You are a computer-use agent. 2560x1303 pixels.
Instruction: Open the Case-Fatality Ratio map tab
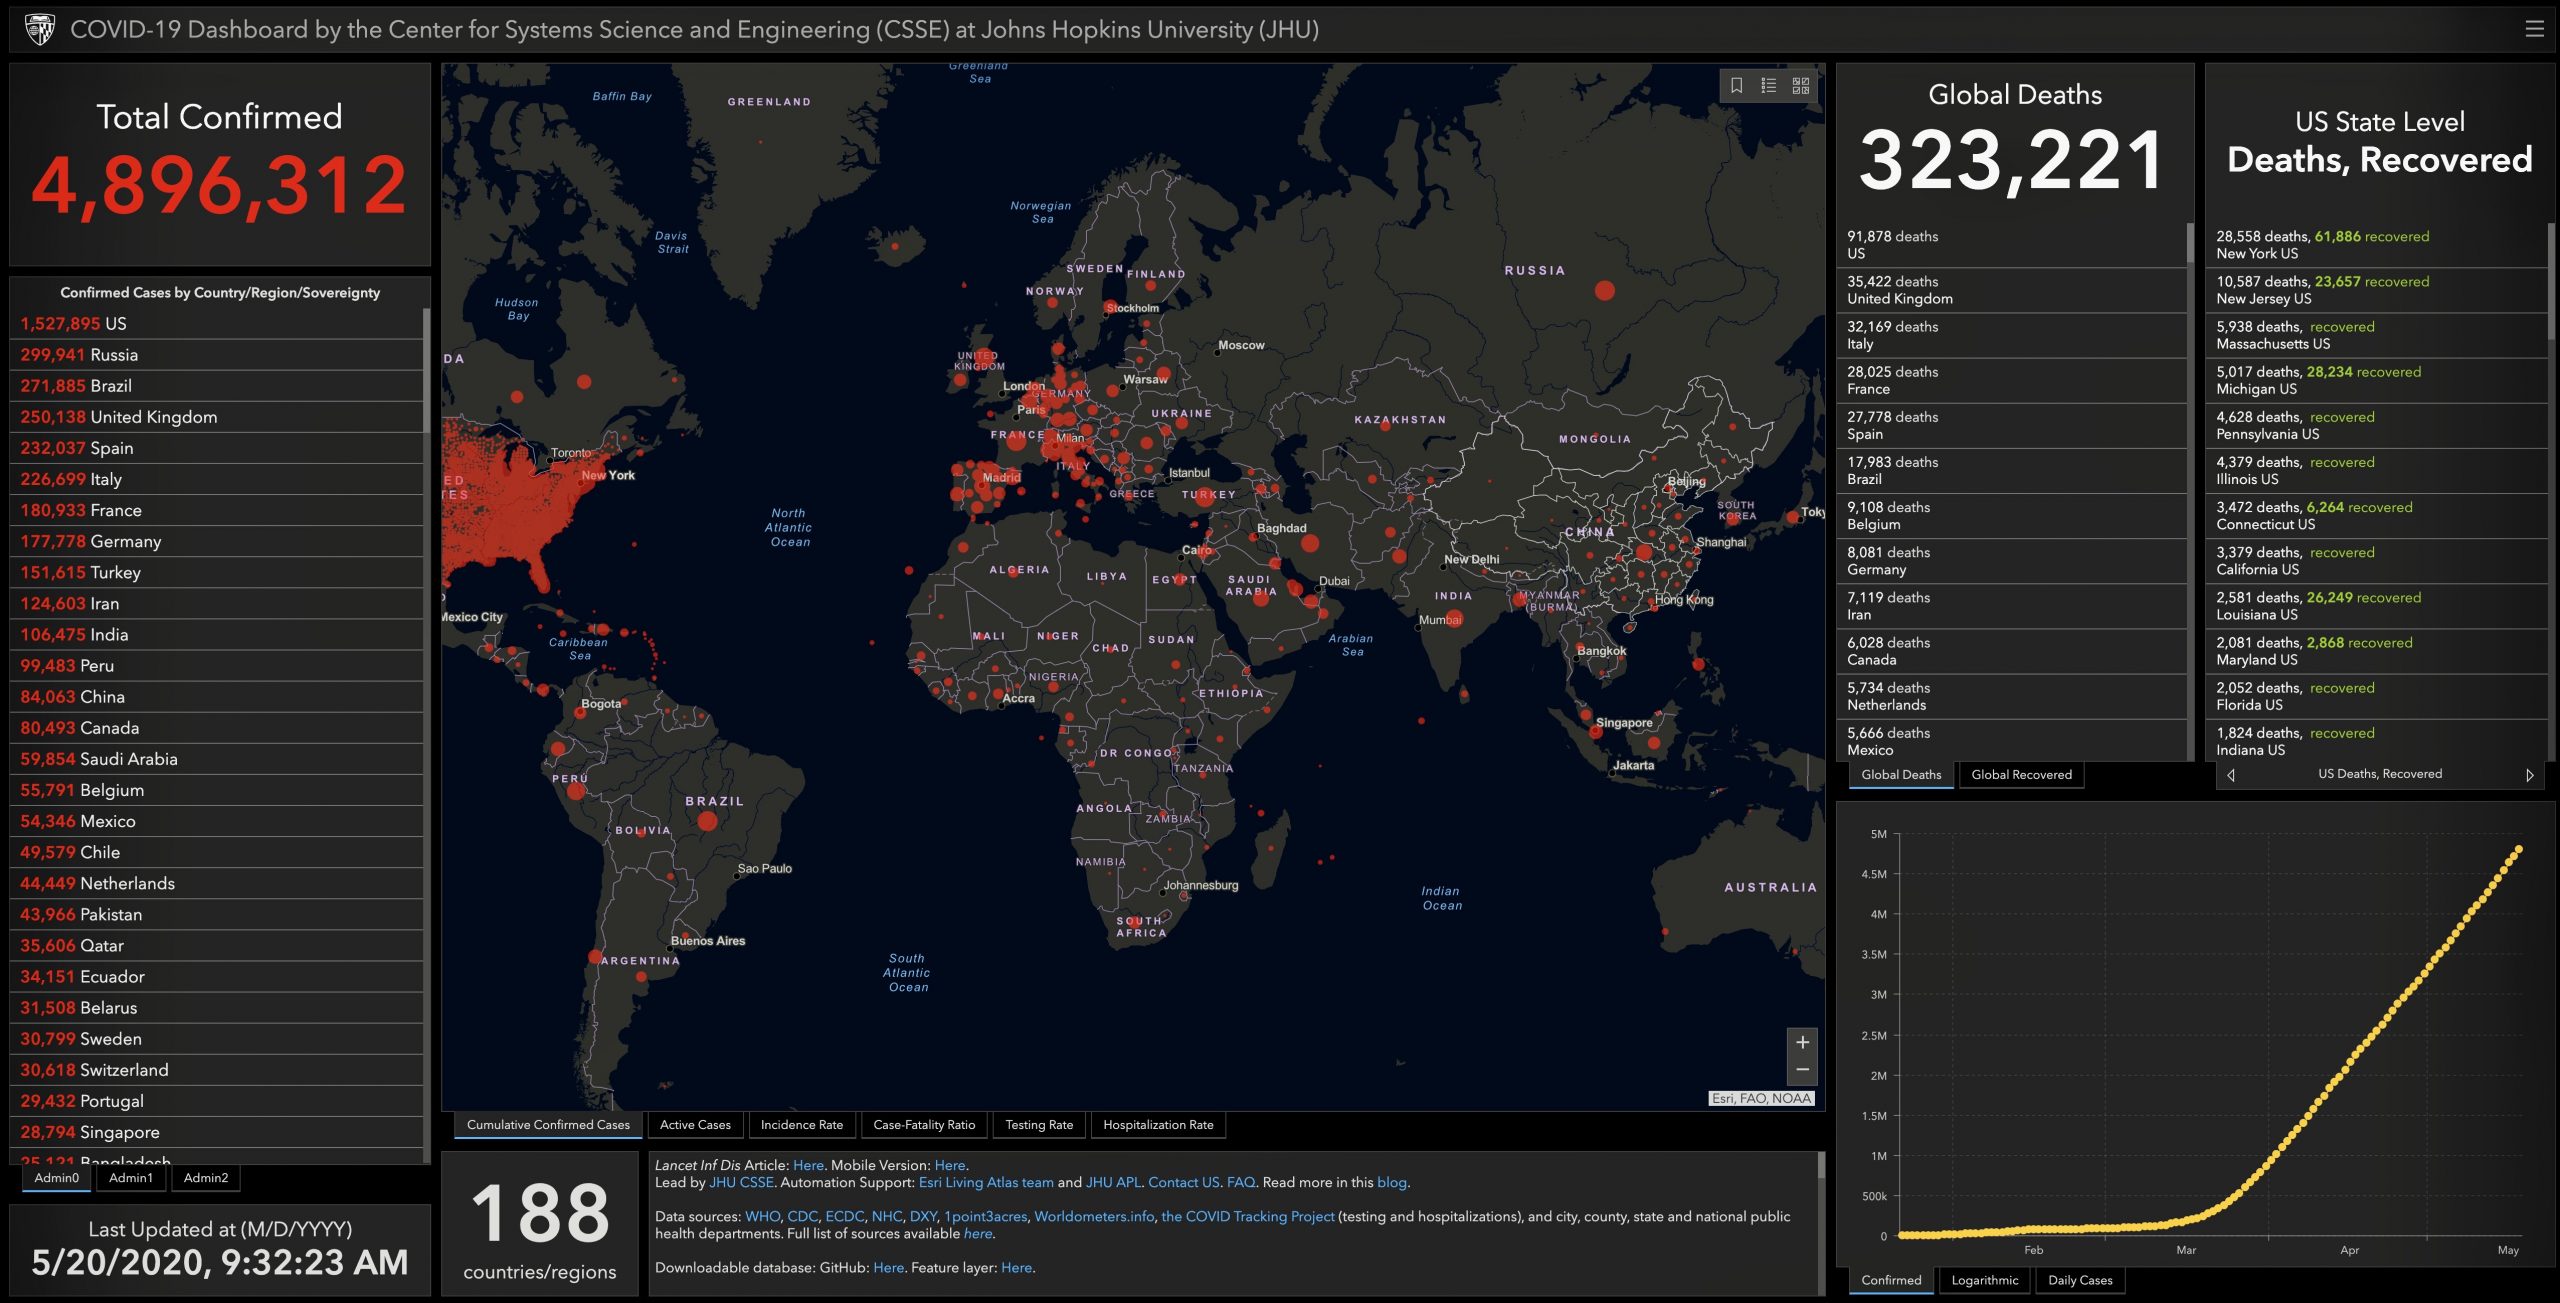pos(924,1125)
